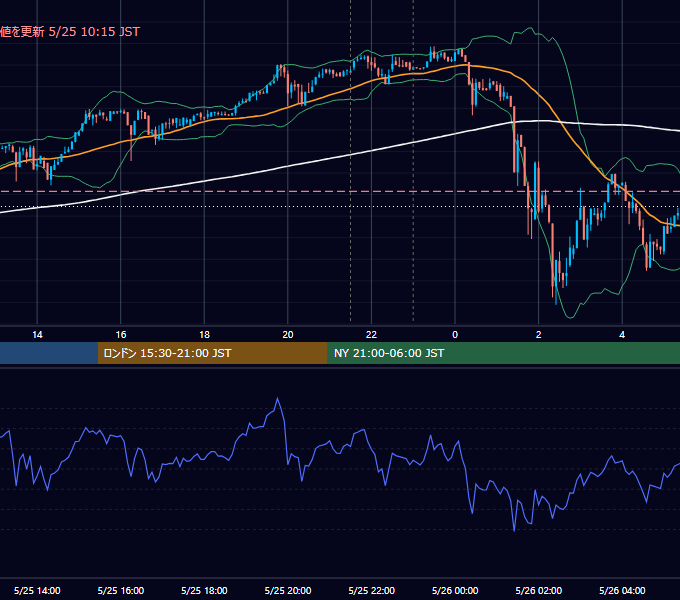
Task: Click the 16 hour axis label
Action: point(121,335)
